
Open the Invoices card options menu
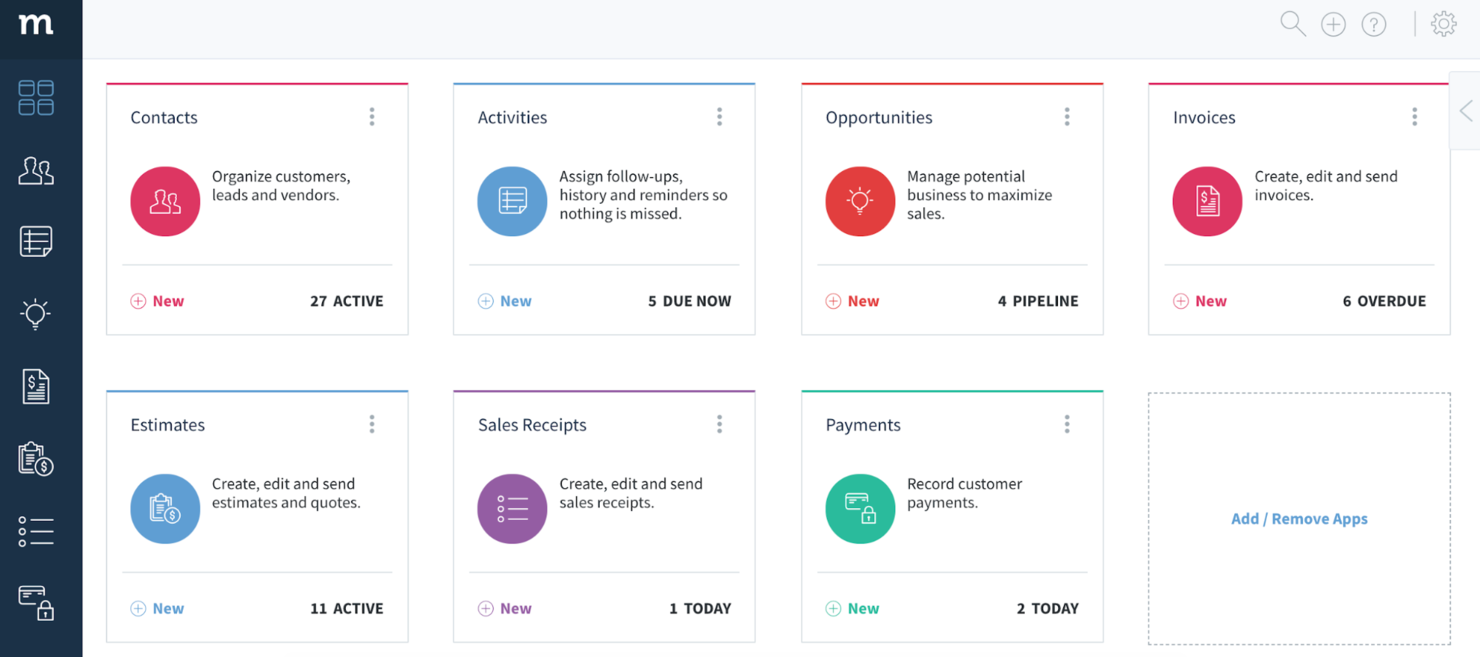(x=1415, y=116)
